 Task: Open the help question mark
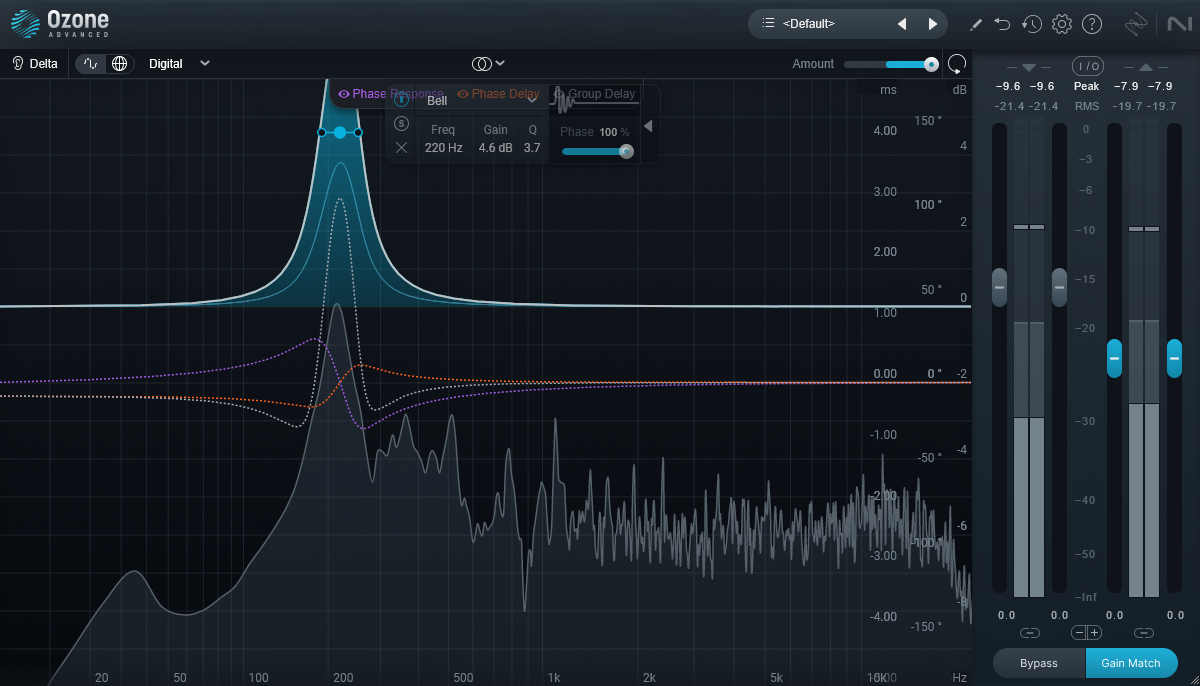[x=1092, y=24]
